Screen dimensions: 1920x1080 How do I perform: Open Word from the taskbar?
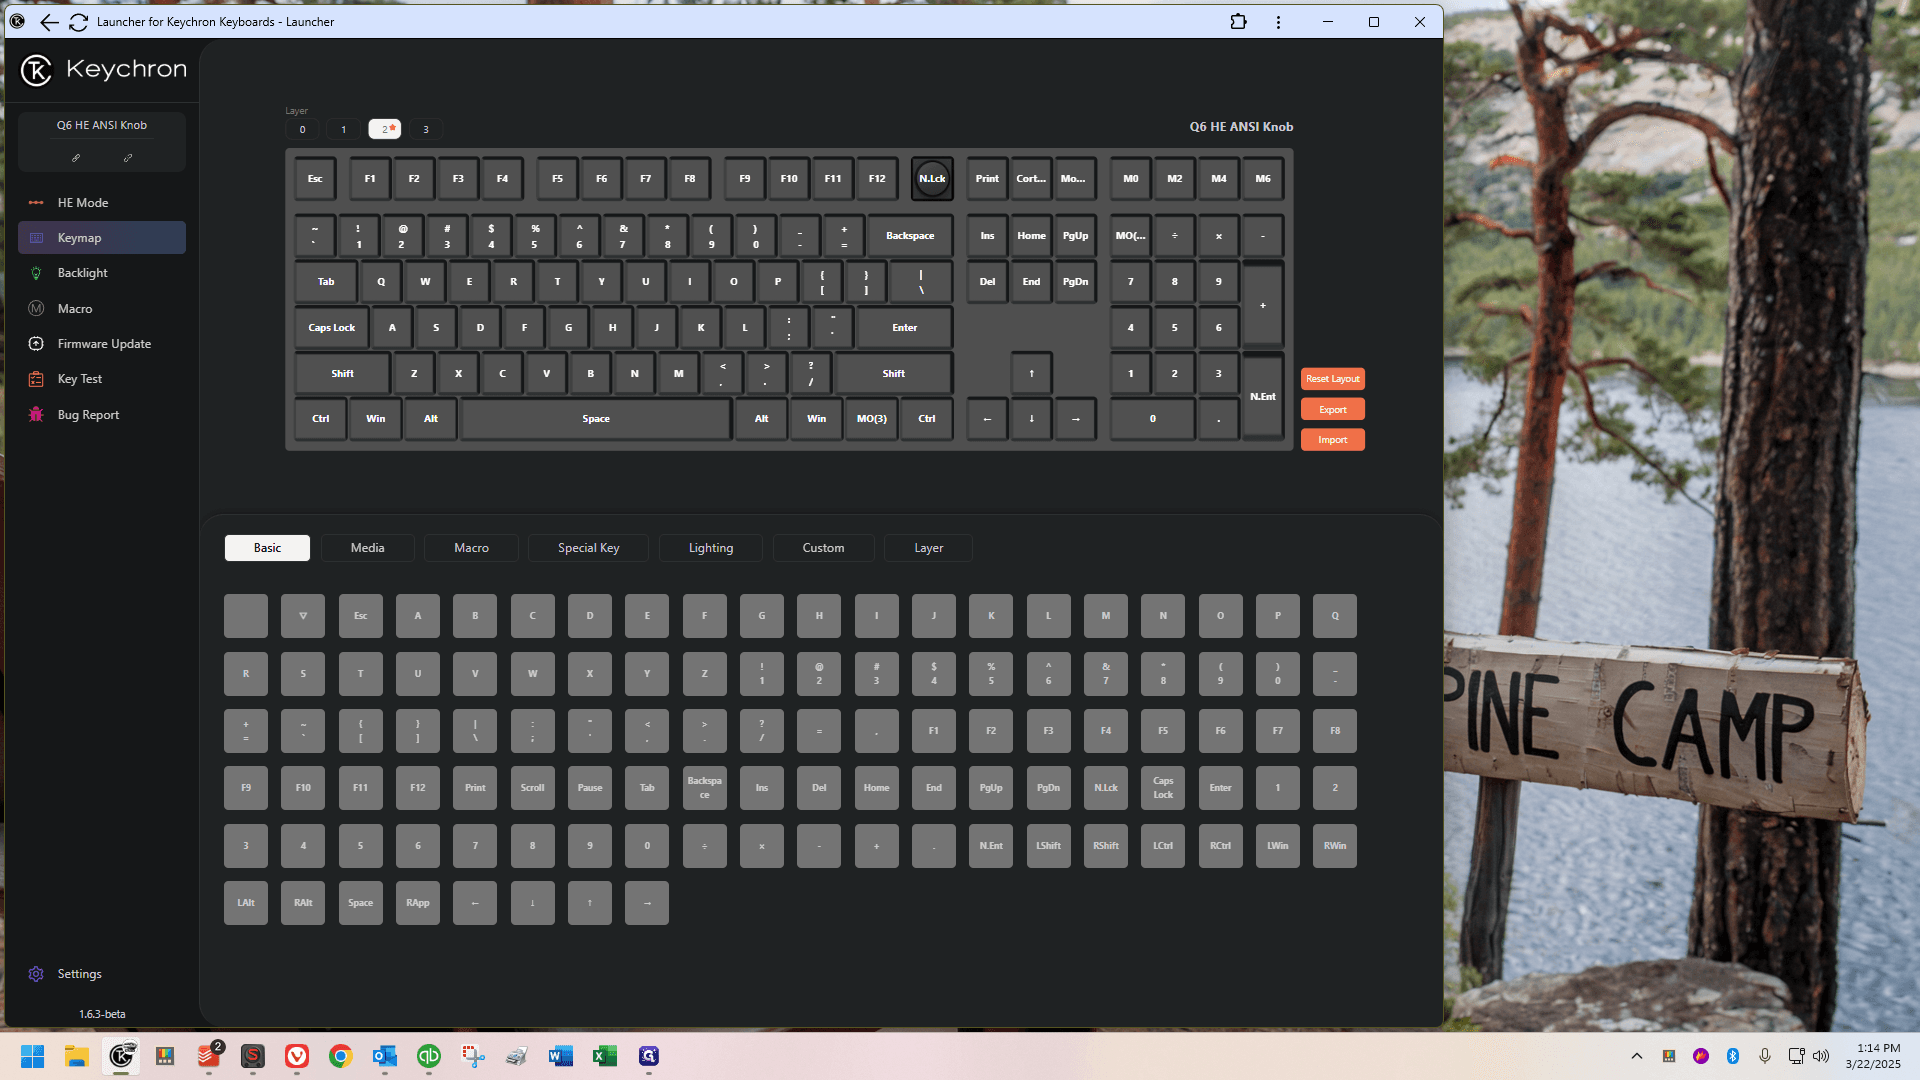(x=561, y=1056)
